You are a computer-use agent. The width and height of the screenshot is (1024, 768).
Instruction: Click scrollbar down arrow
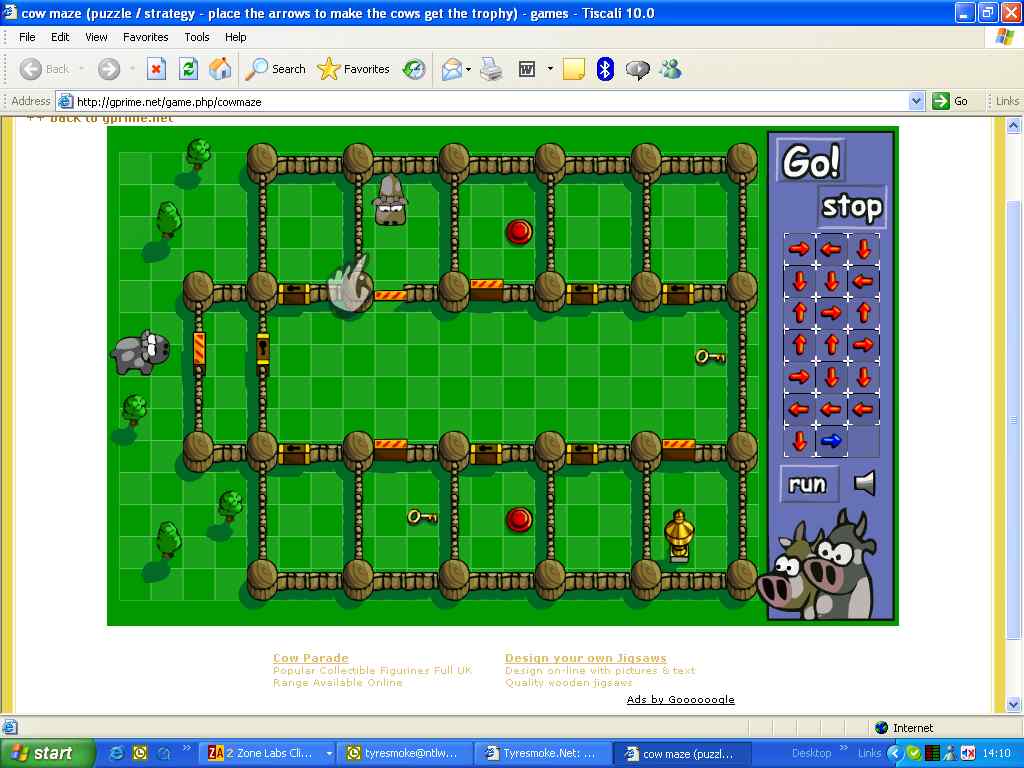1014,704
